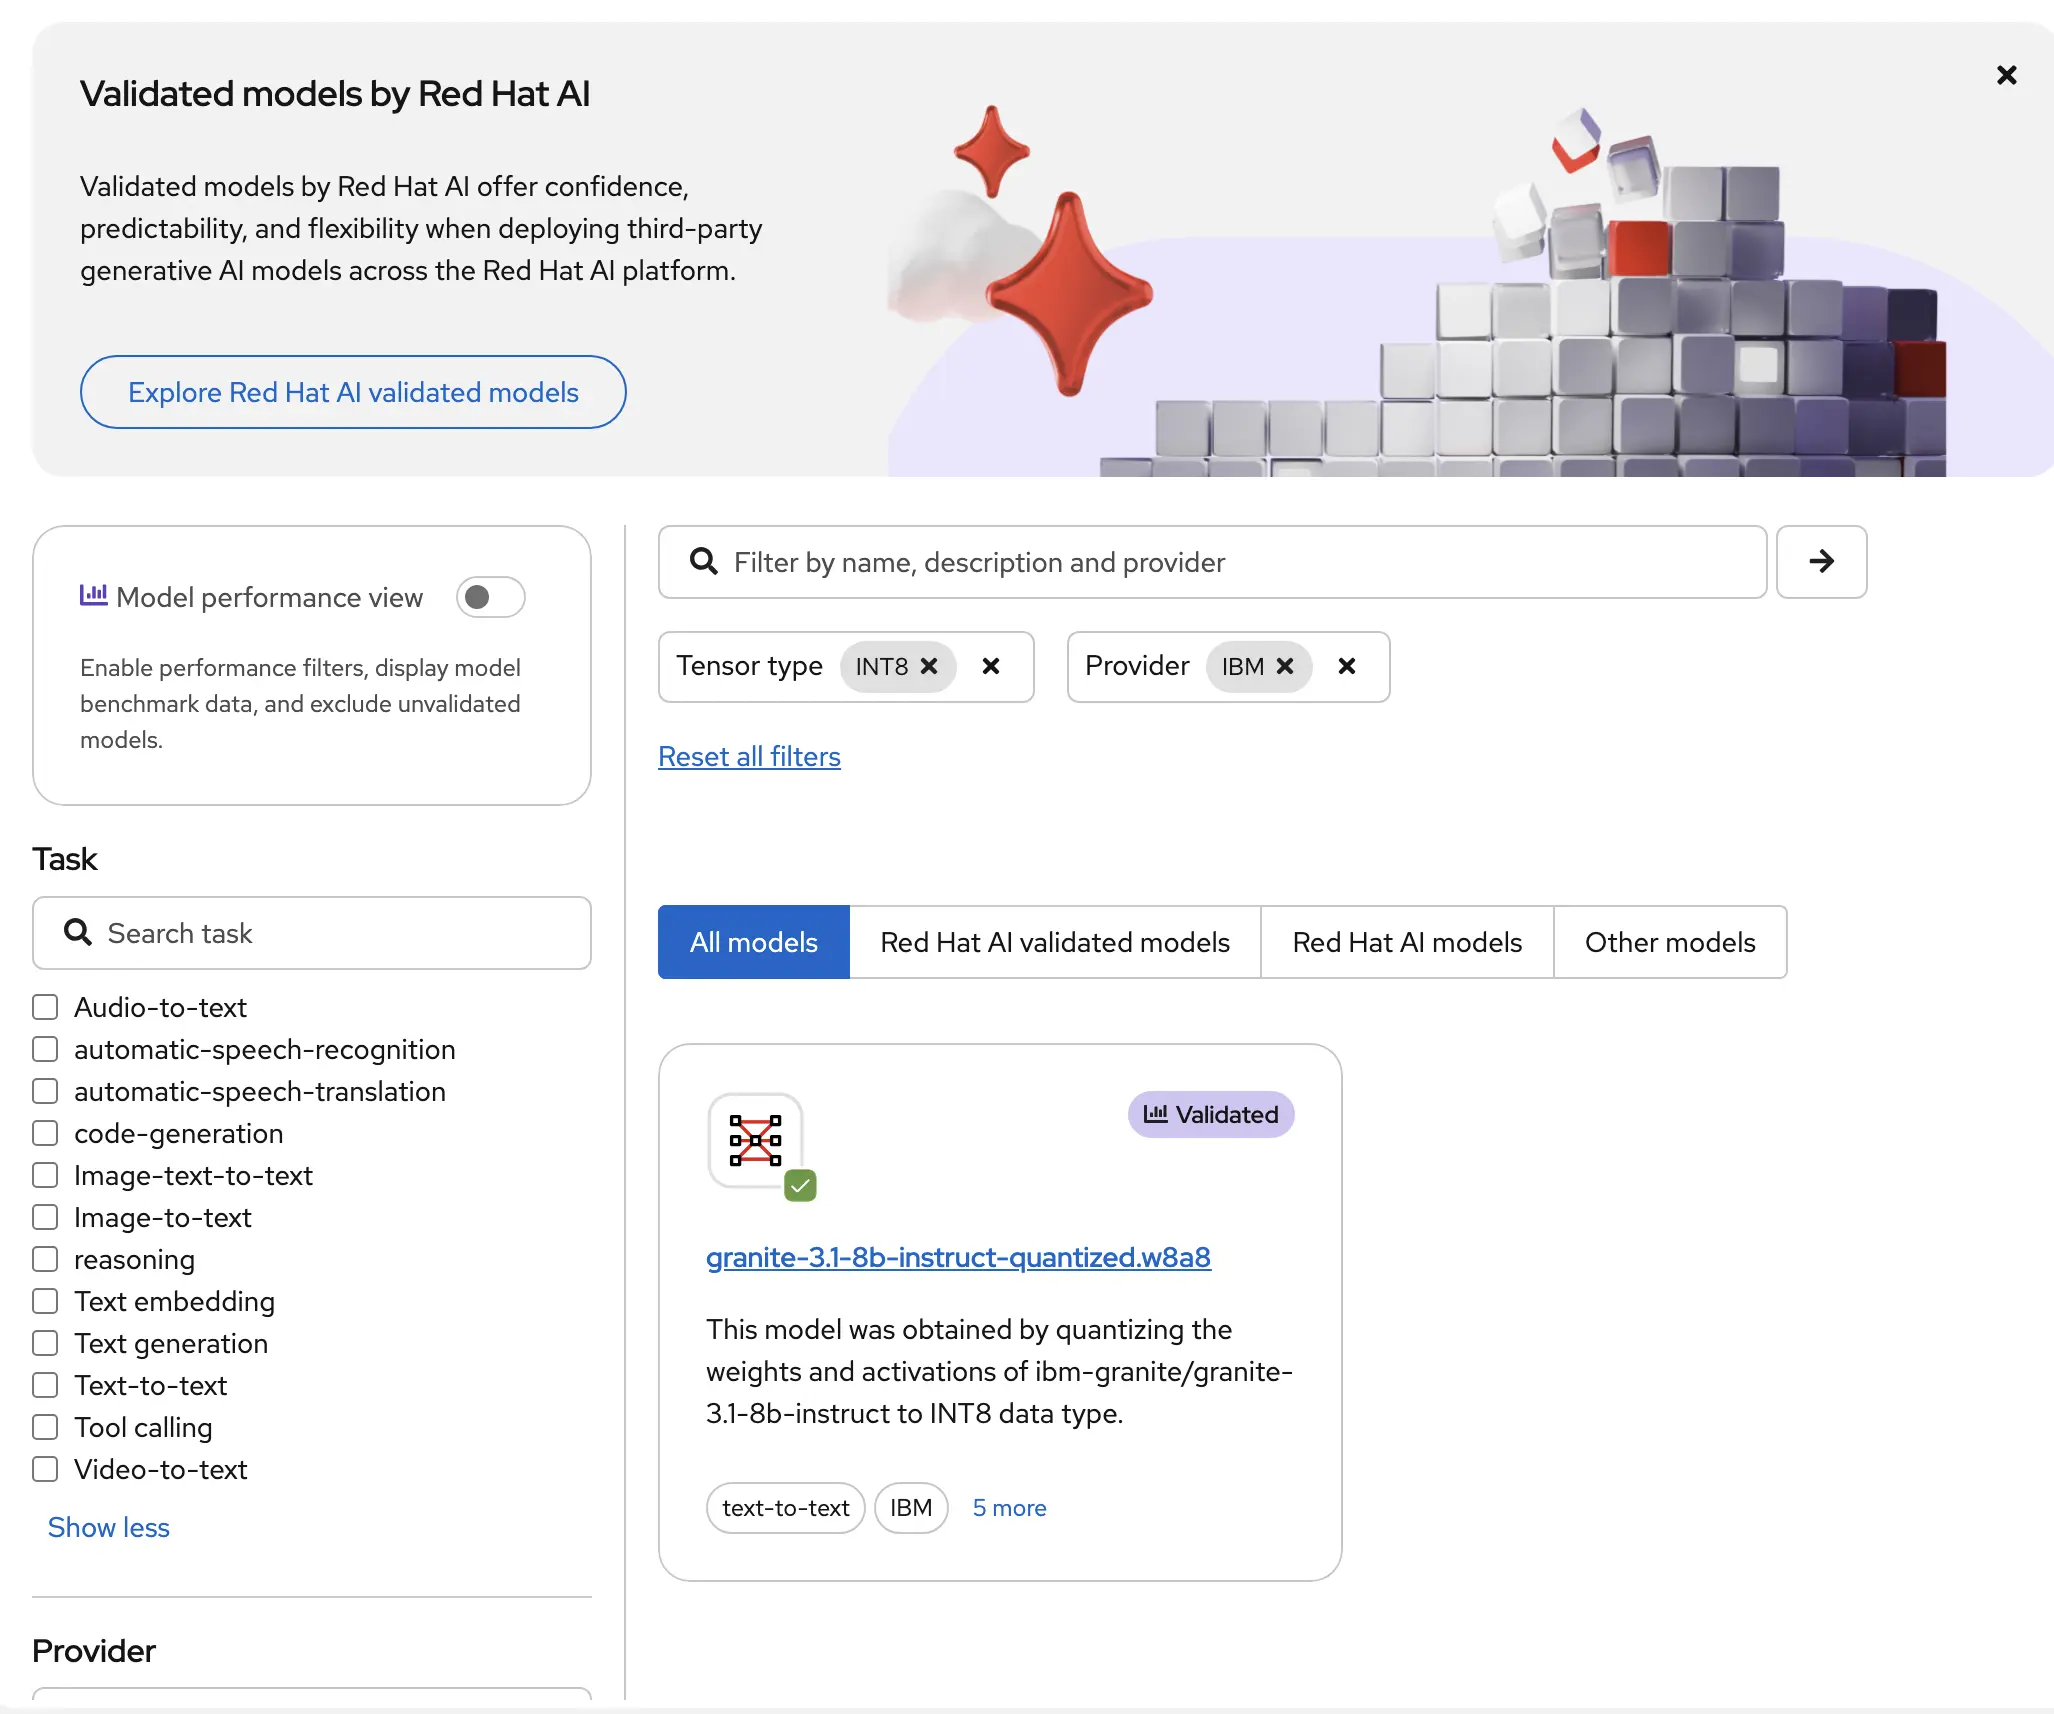Check the Image-text-to-text task
Viewport: 2054px width, 1714px height.
45,1175
